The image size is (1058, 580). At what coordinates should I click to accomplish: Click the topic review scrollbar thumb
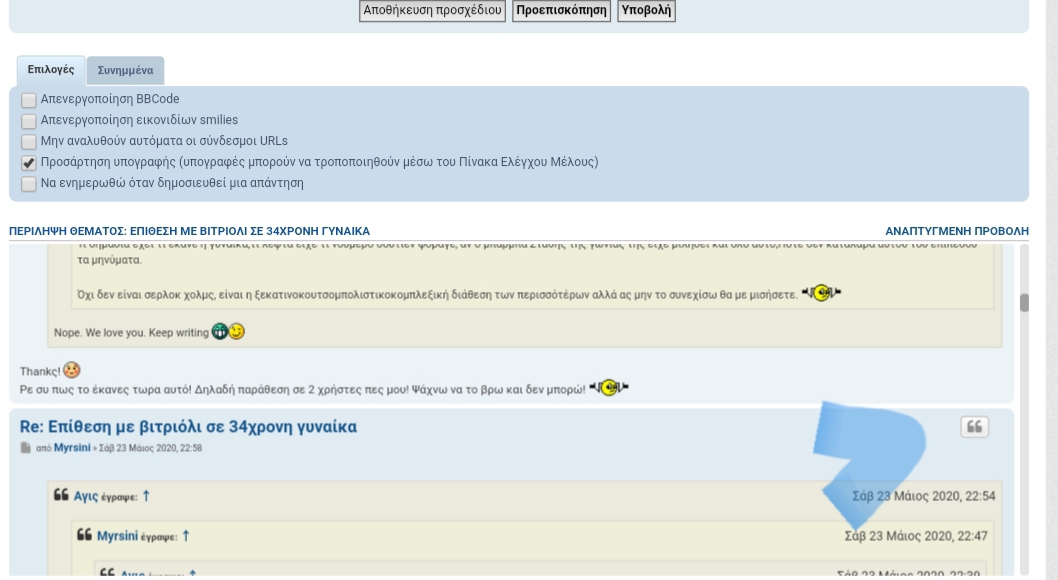pos(1024,303)
